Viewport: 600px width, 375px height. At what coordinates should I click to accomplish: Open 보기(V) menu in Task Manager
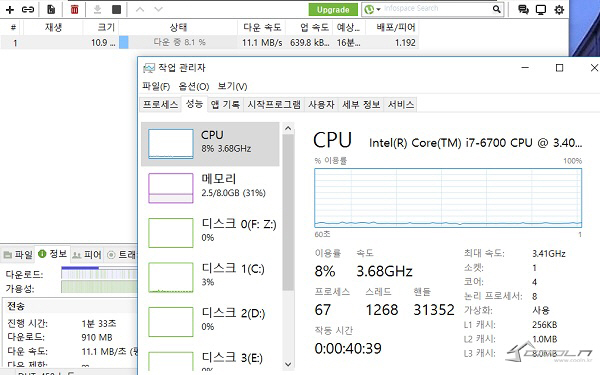pos(232,86)
